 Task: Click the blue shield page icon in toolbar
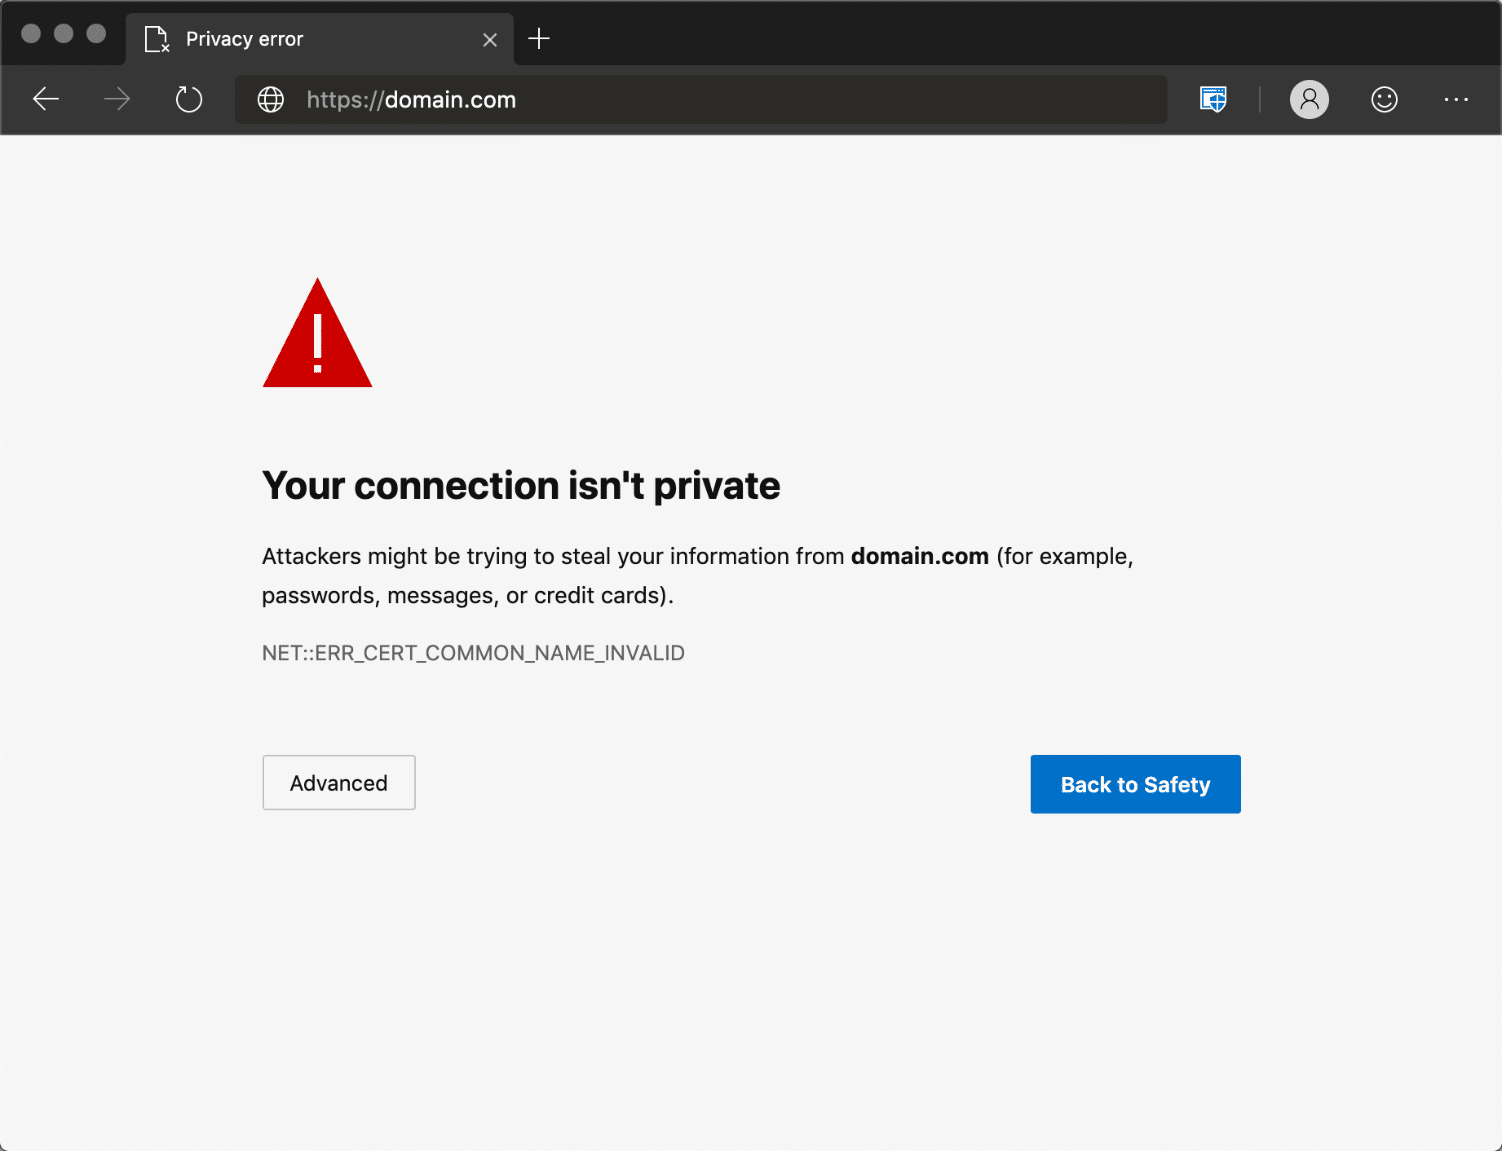point(1212,99)
